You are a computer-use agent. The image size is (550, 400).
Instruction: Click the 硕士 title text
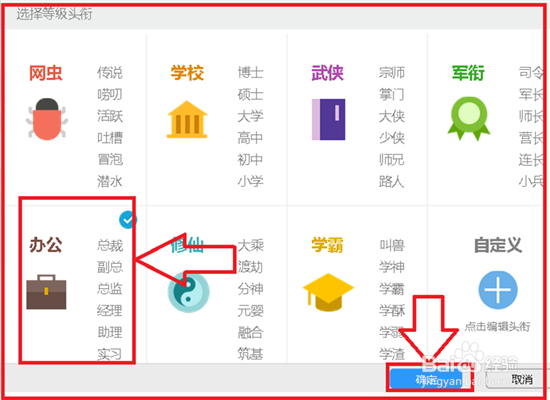(250, 94)
